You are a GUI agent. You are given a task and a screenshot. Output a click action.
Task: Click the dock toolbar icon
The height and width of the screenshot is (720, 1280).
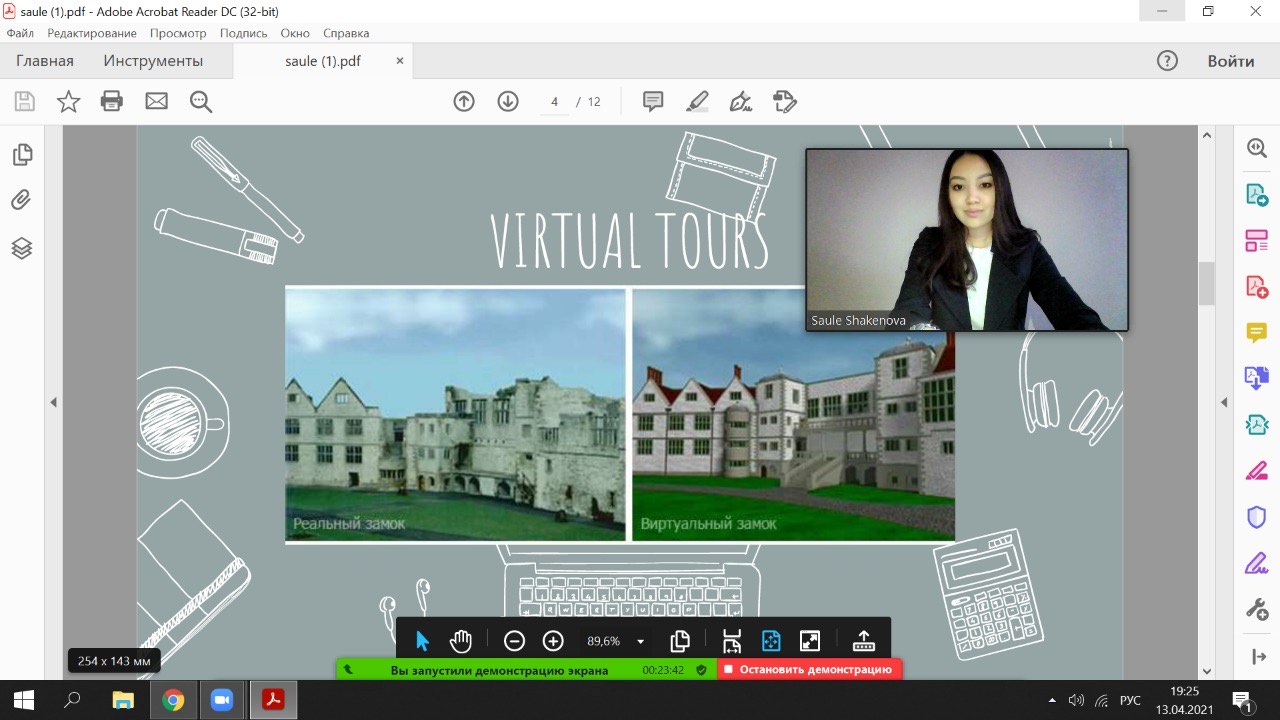click(864, 641)
